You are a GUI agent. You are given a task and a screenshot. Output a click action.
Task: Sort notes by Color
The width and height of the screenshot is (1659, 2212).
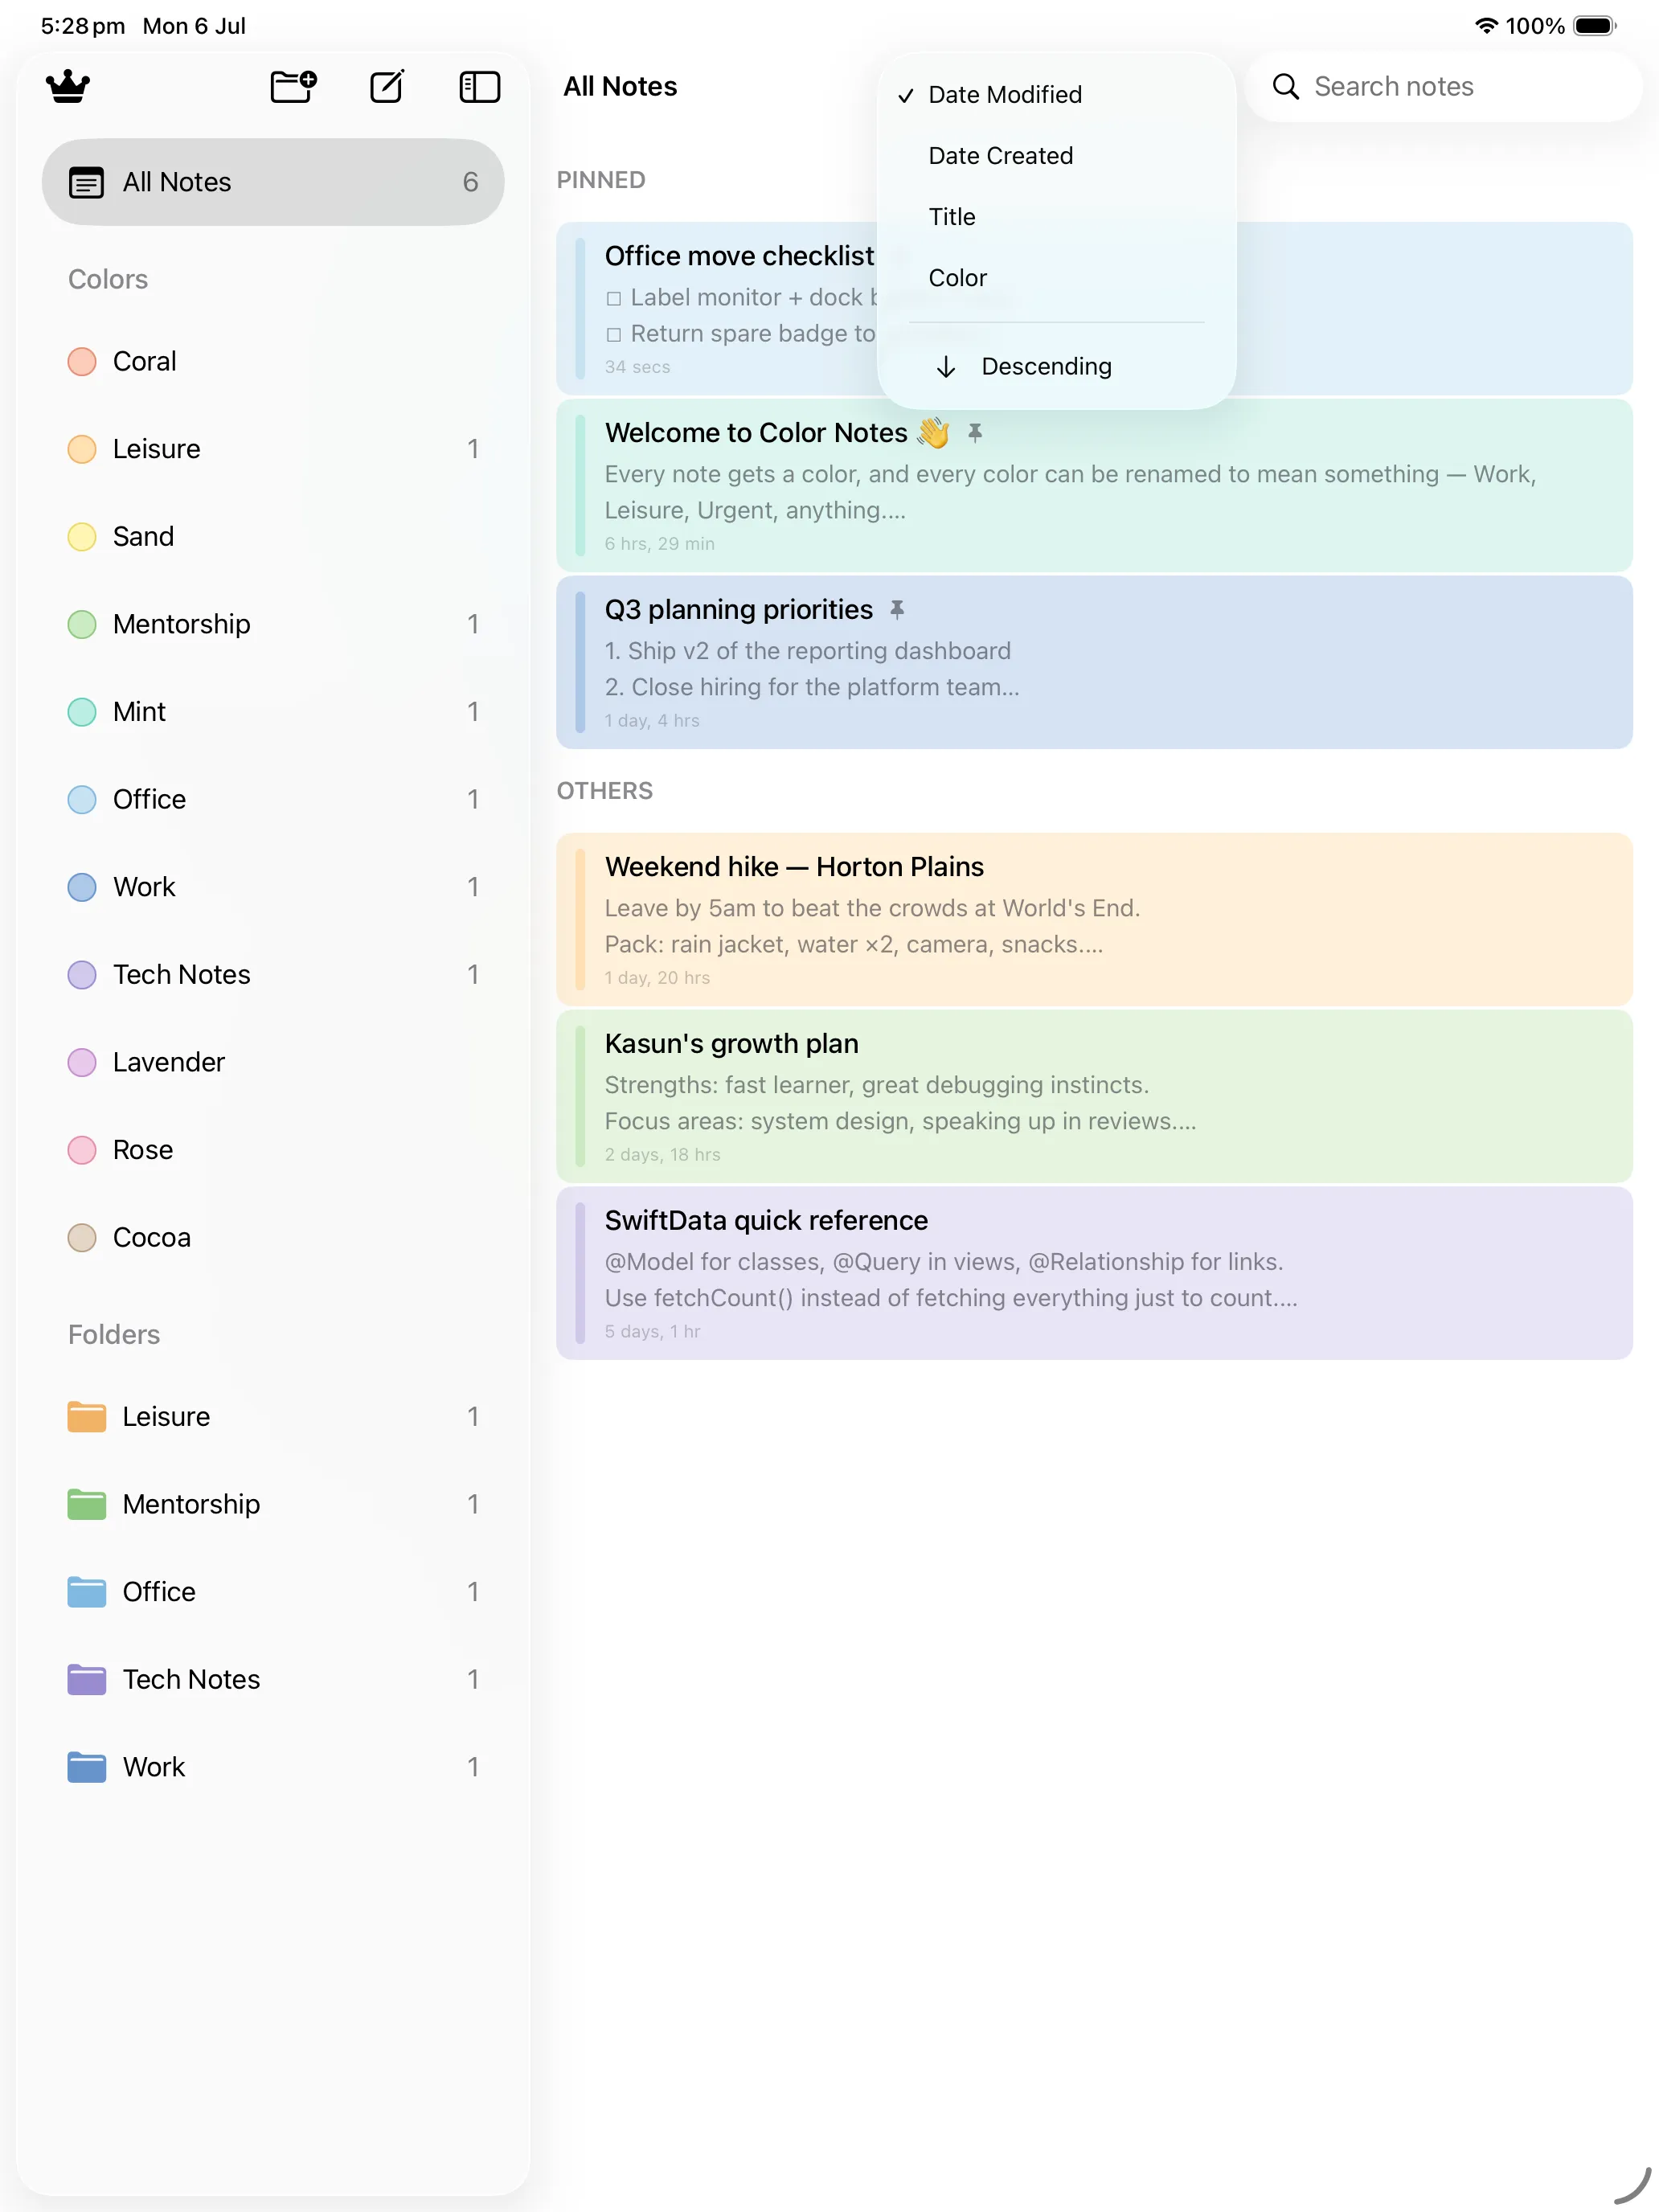coord(1057,278)
